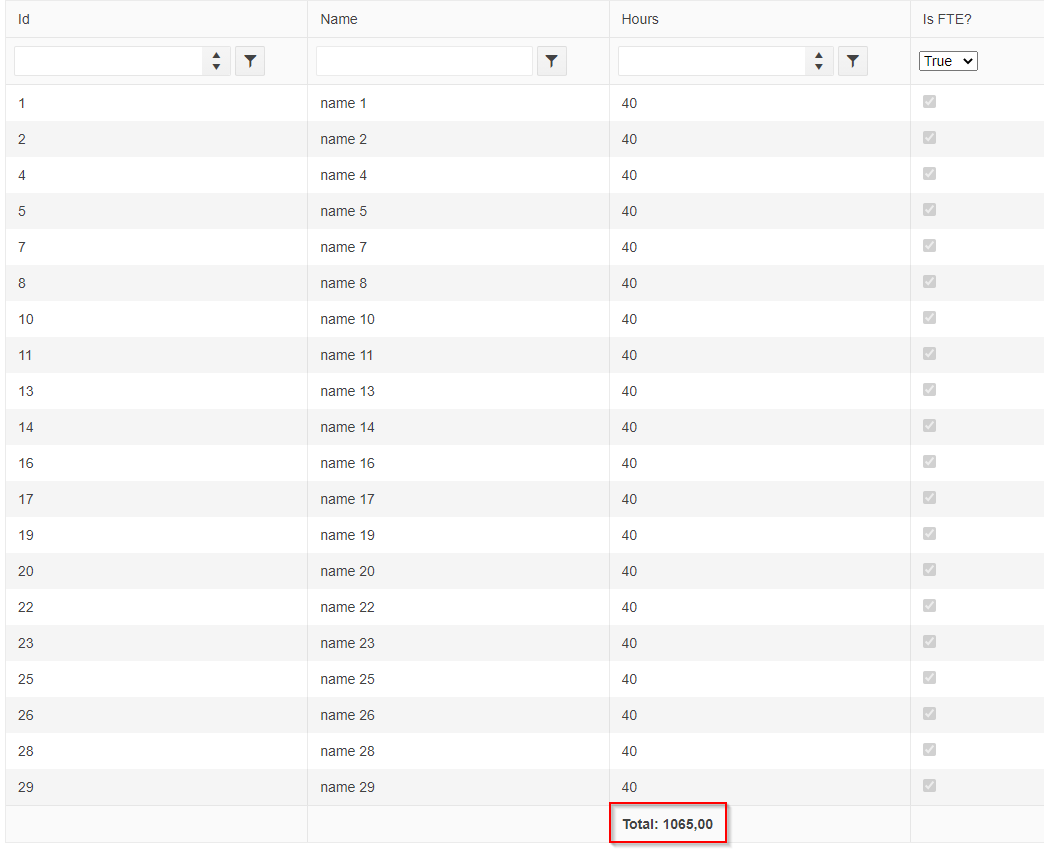Viewport: 1044px width, 863px height.
Task: Toggle the FTE checkbox for name 1
Action: pos(929,102)
